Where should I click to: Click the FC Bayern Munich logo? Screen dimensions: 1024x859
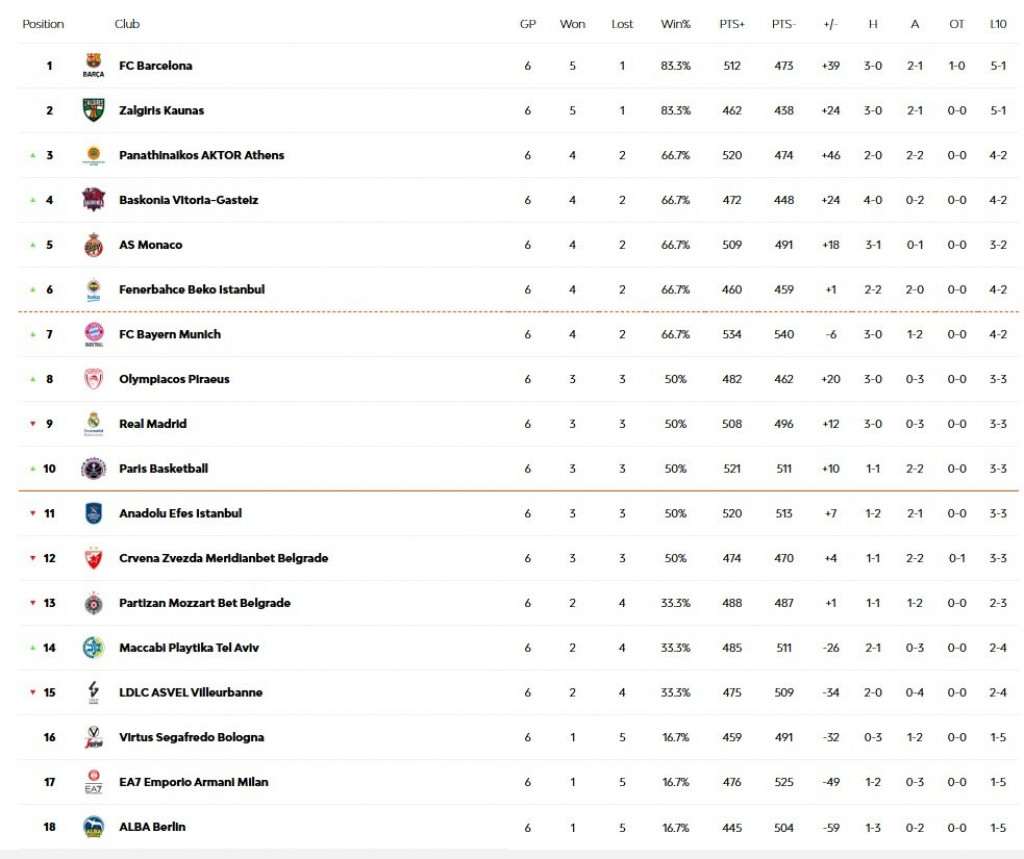coord(93,334)
